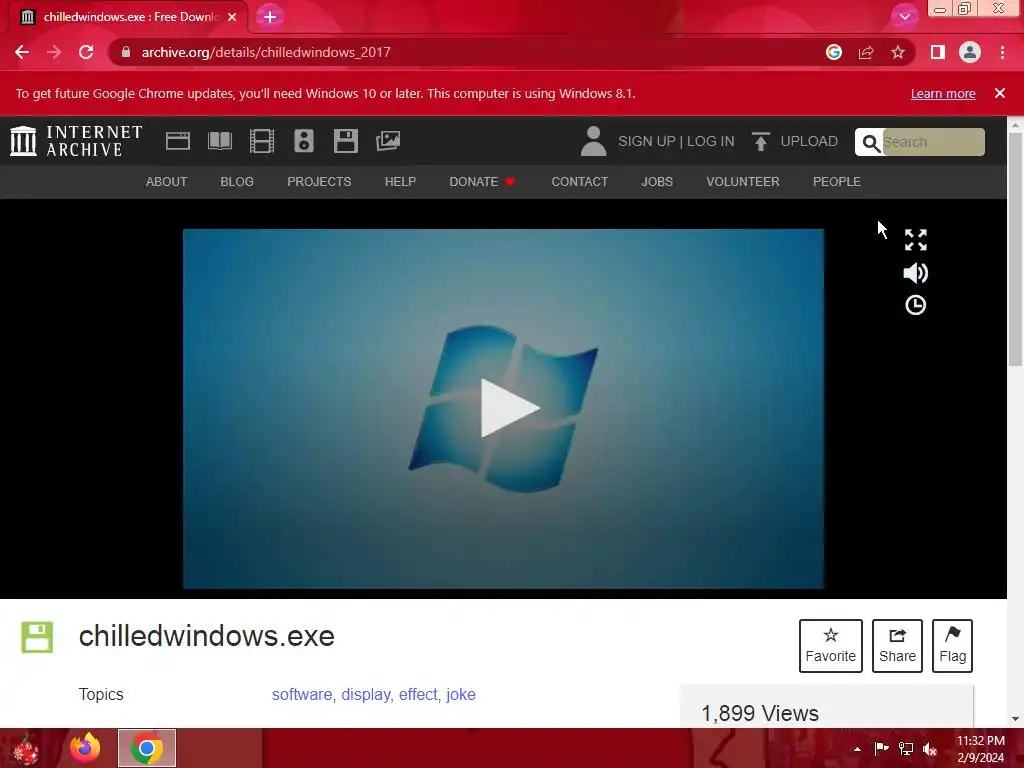Click the user avatar icon
Screen dimensions: 1024x768
click(x=593, y=141)
